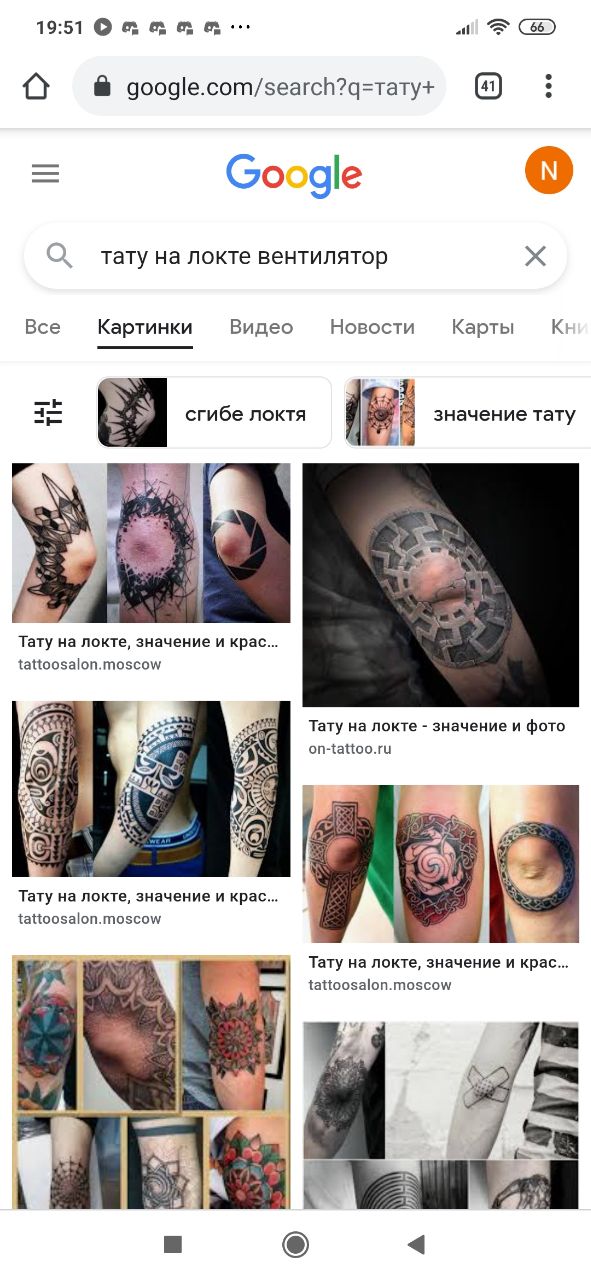Clear the search query with X

click(x=536, y=256)
